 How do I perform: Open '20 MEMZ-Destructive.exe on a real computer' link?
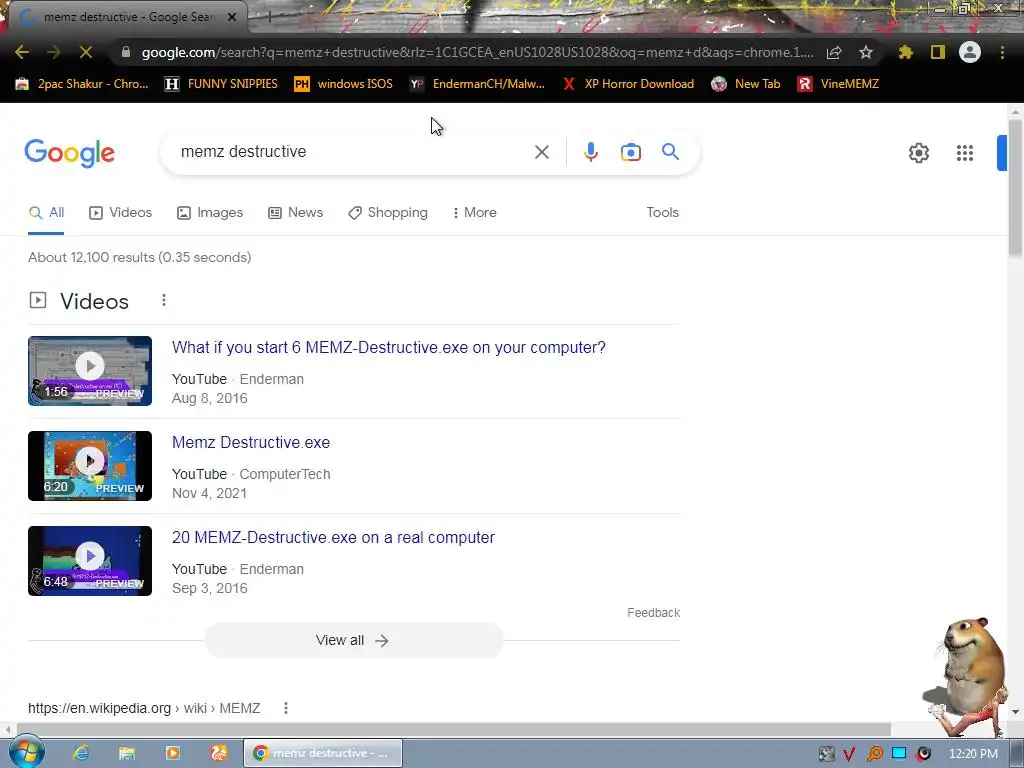pos(333,537)
